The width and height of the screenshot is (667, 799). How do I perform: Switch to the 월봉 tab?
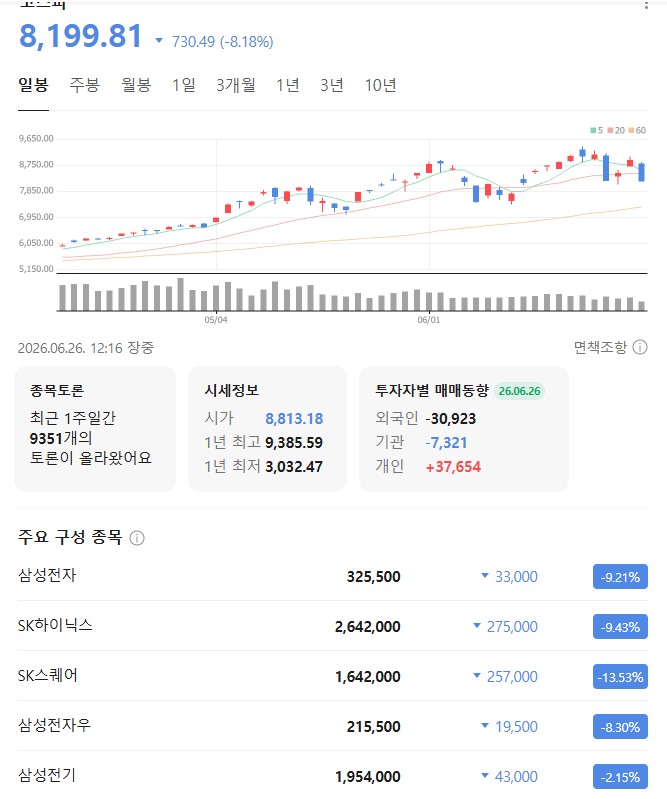click(x=136, y=85)
